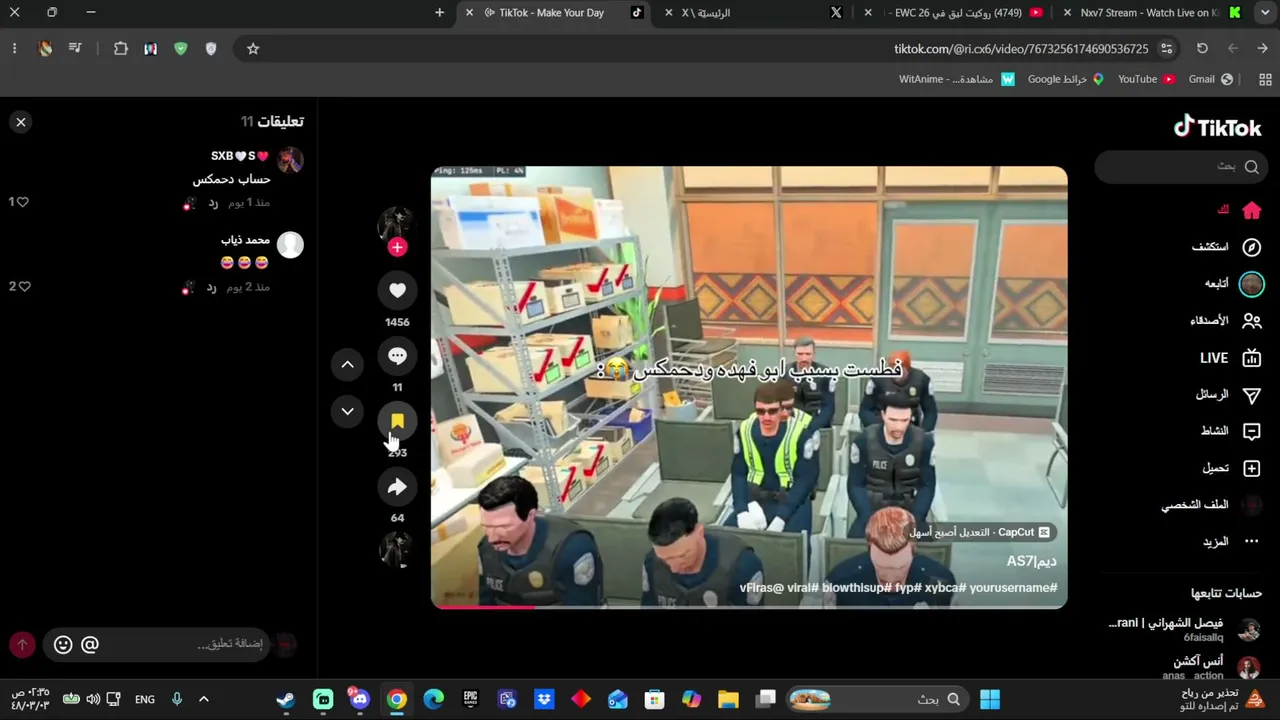Reply to SXB's comment with رد
1280x720 pixels.
212,203
